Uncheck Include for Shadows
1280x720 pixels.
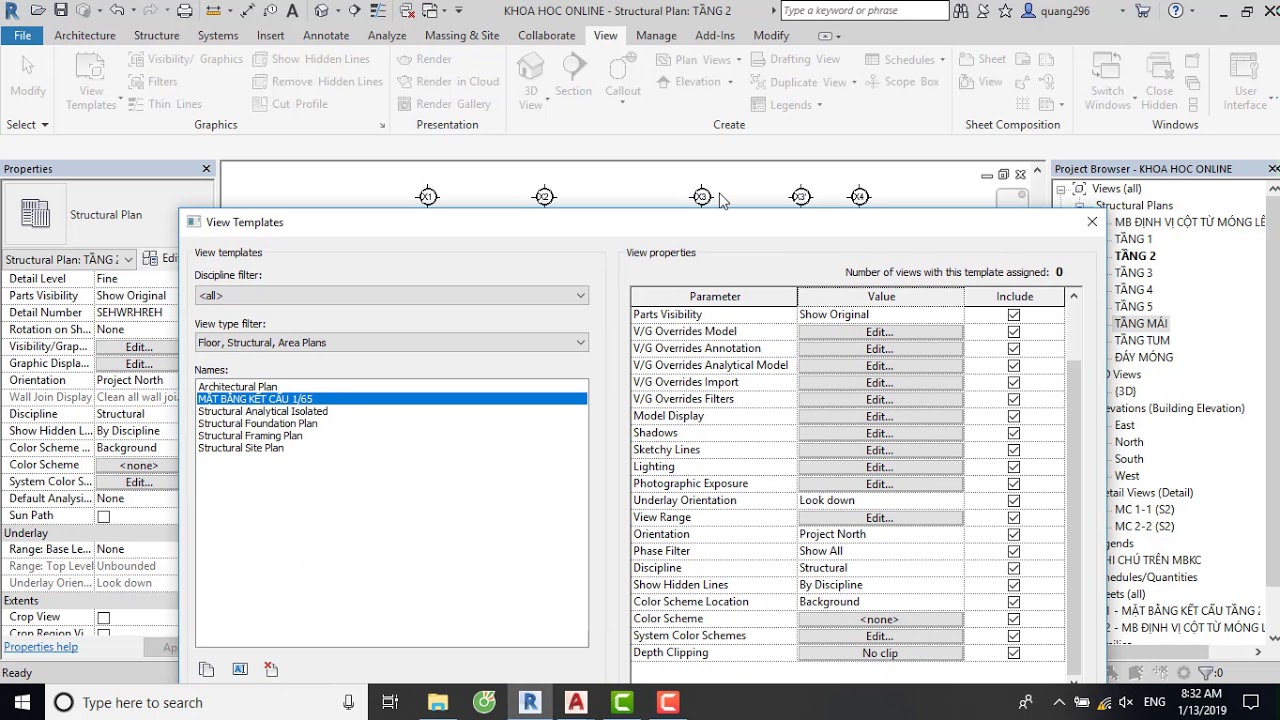[1014, 433]
